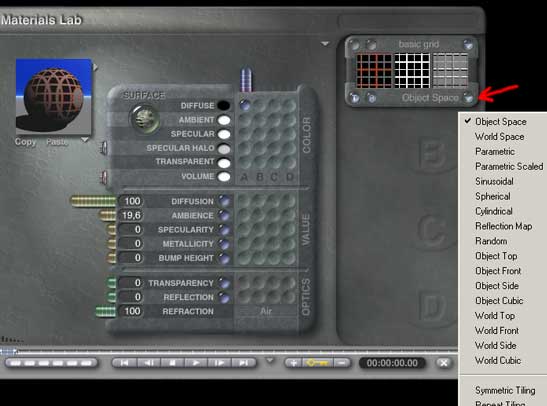Click the play button in transport controls
547x406 pixels.
196,363
